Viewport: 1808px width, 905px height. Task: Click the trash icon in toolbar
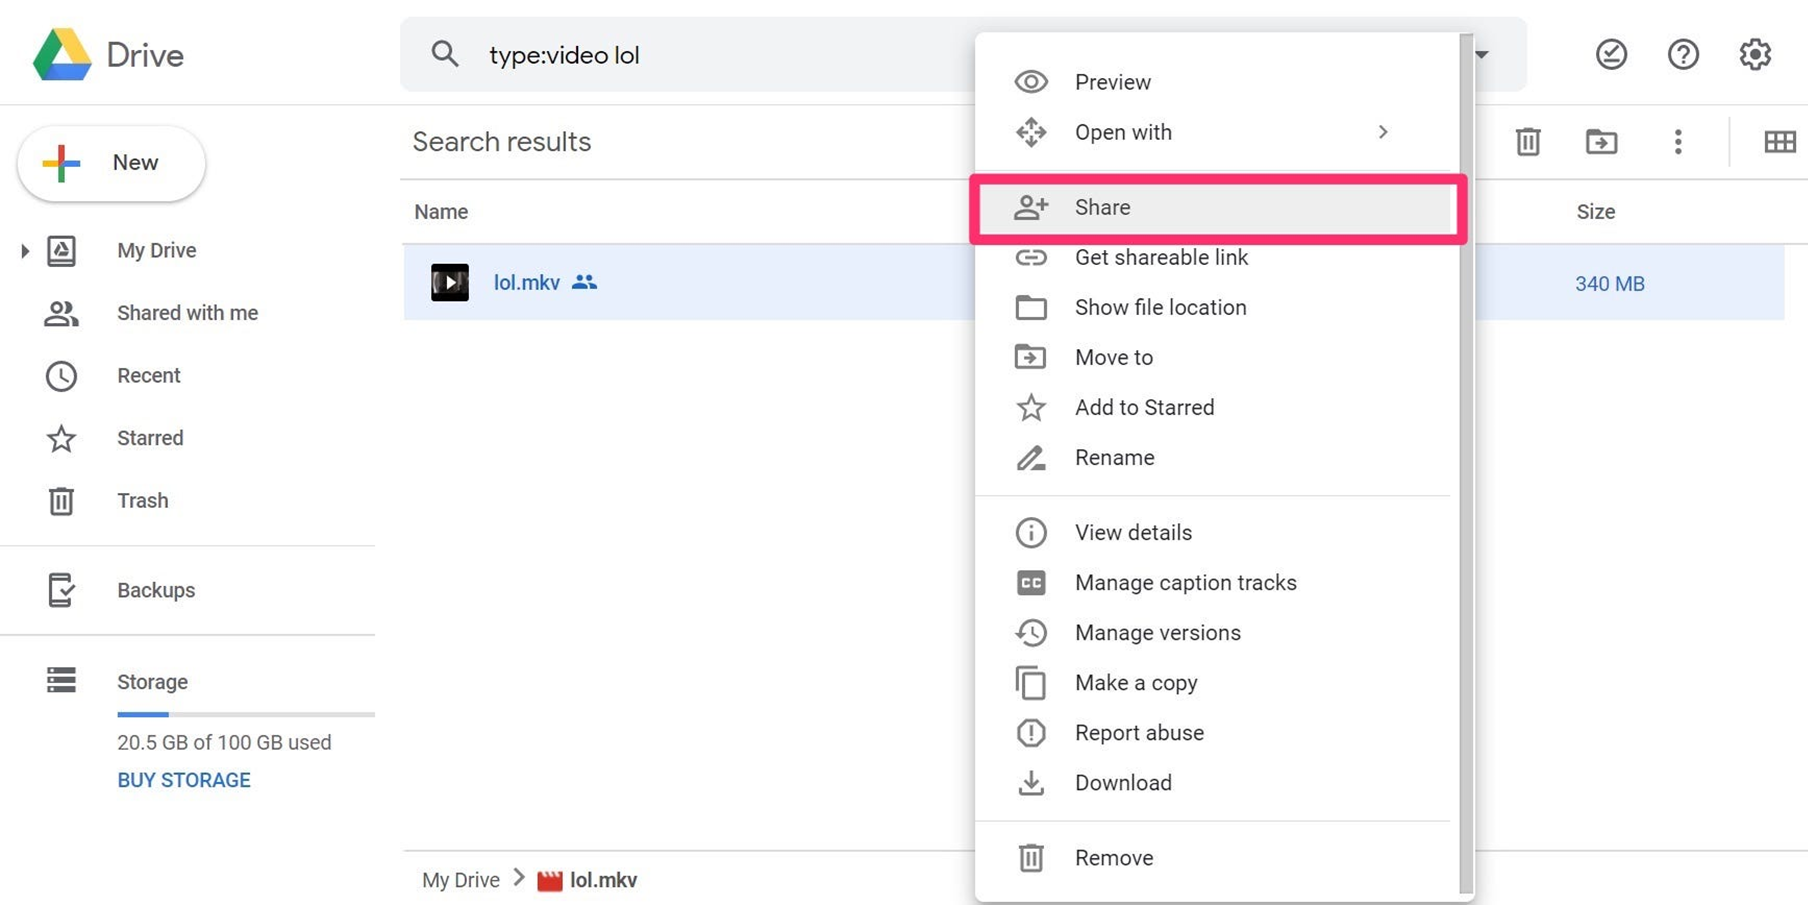(x=1528, y=142)
